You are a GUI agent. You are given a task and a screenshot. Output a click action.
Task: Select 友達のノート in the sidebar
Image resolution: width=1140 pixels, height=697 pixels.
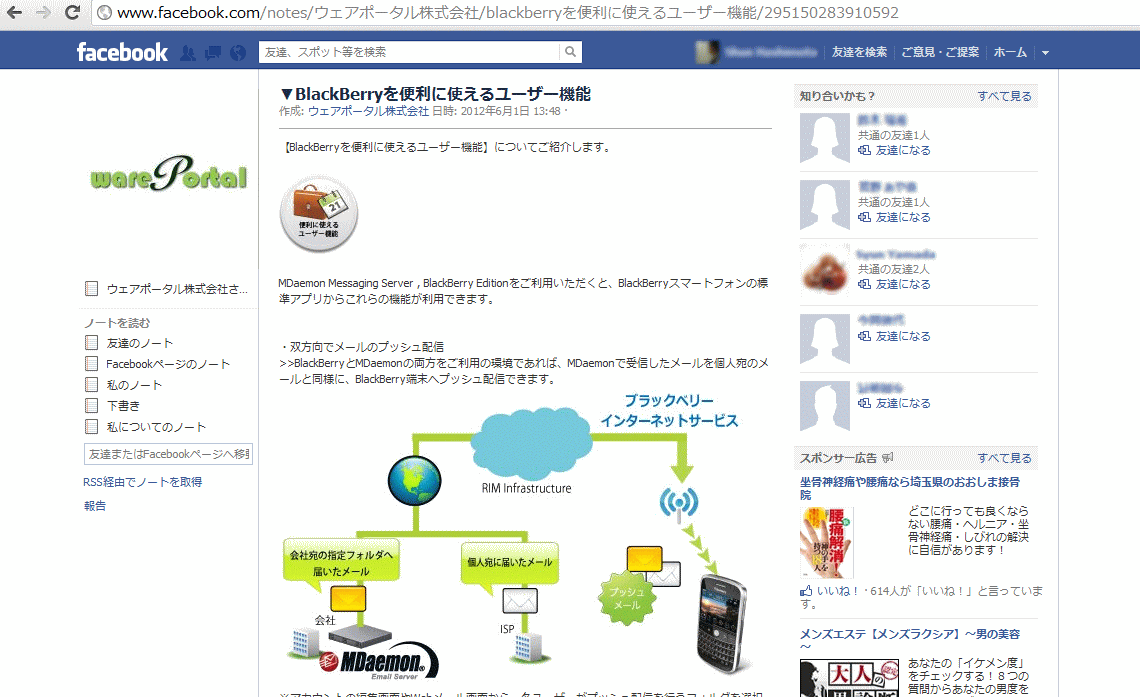140,343
